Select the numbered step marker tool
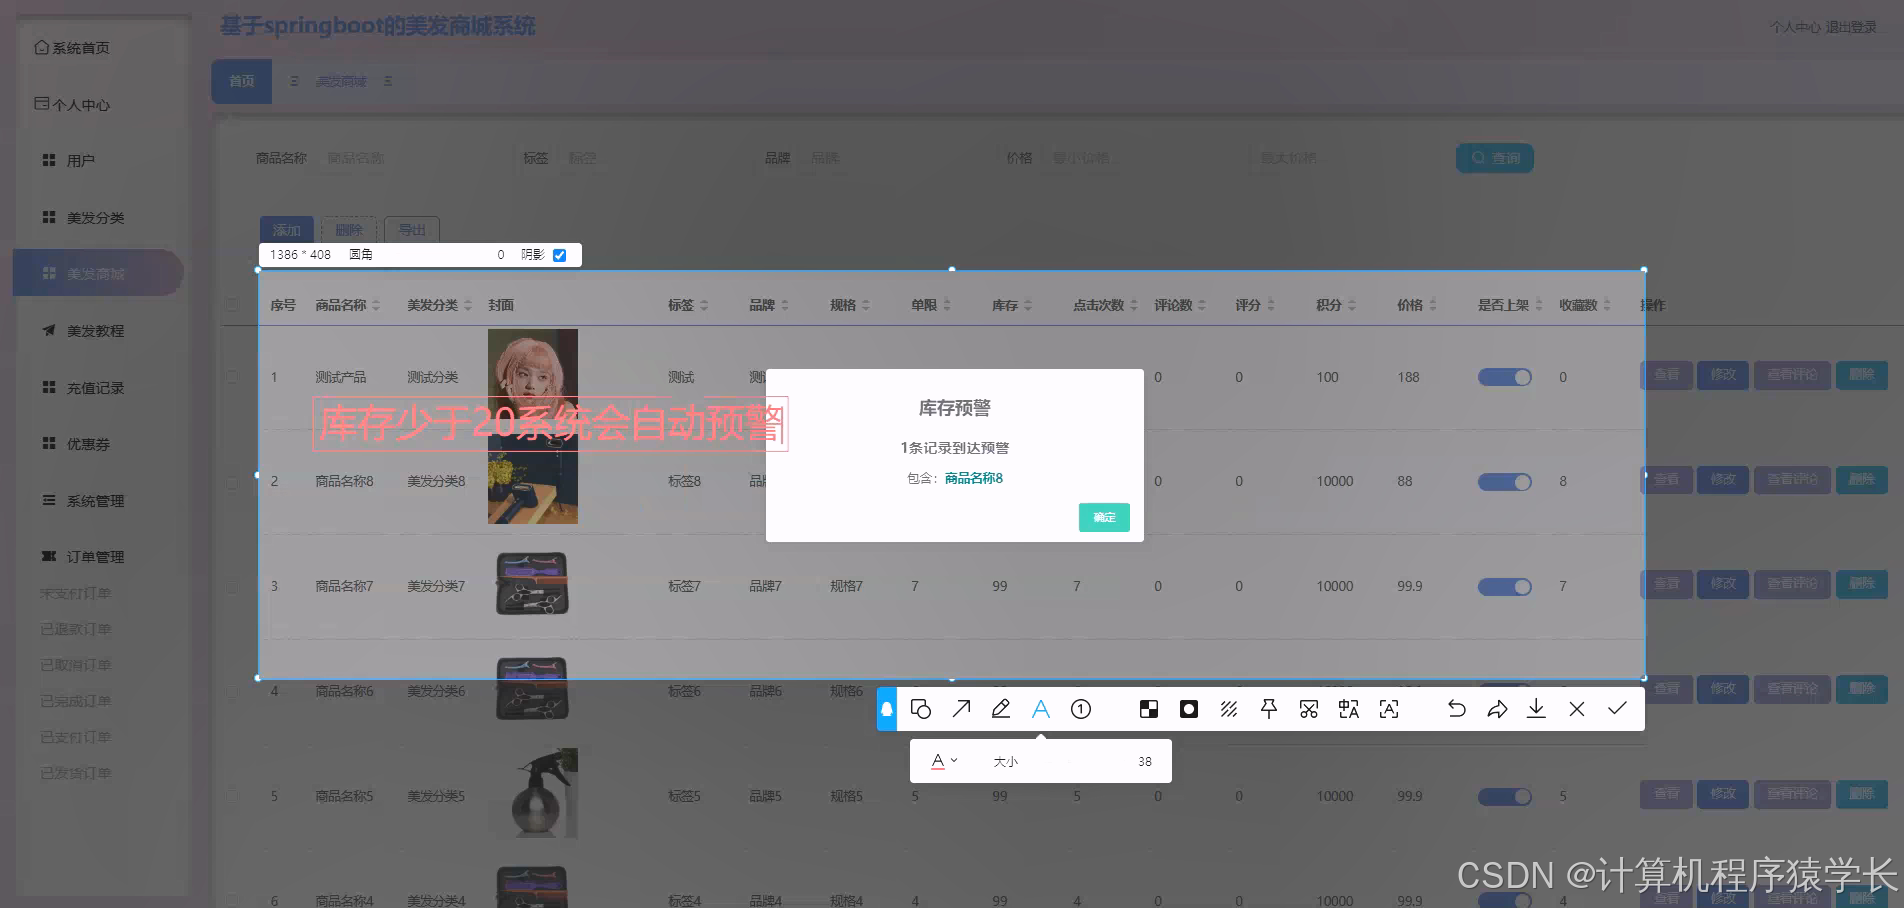The width and height of the screenshot is (1904, 908). click(1080, 708)
